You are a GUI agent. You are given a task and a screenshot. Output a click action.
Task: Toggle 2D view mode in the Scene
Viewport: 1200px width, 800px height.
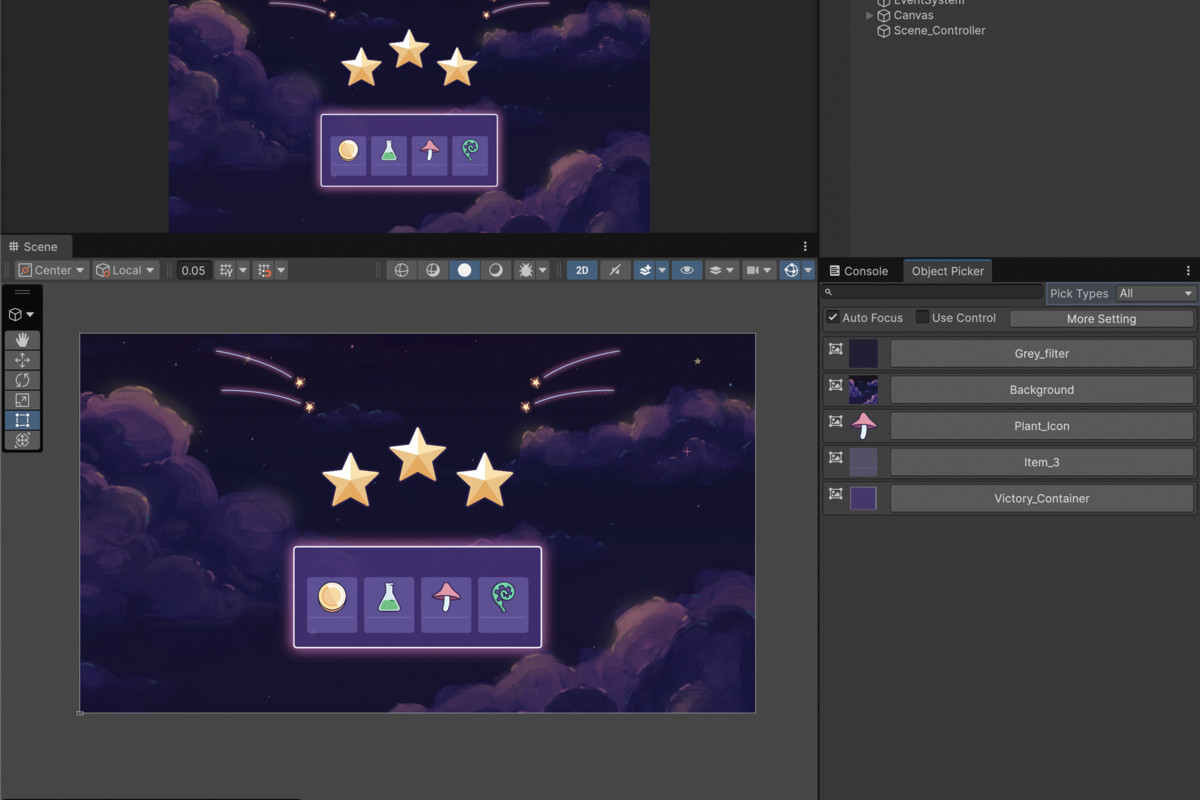(582, 270)
